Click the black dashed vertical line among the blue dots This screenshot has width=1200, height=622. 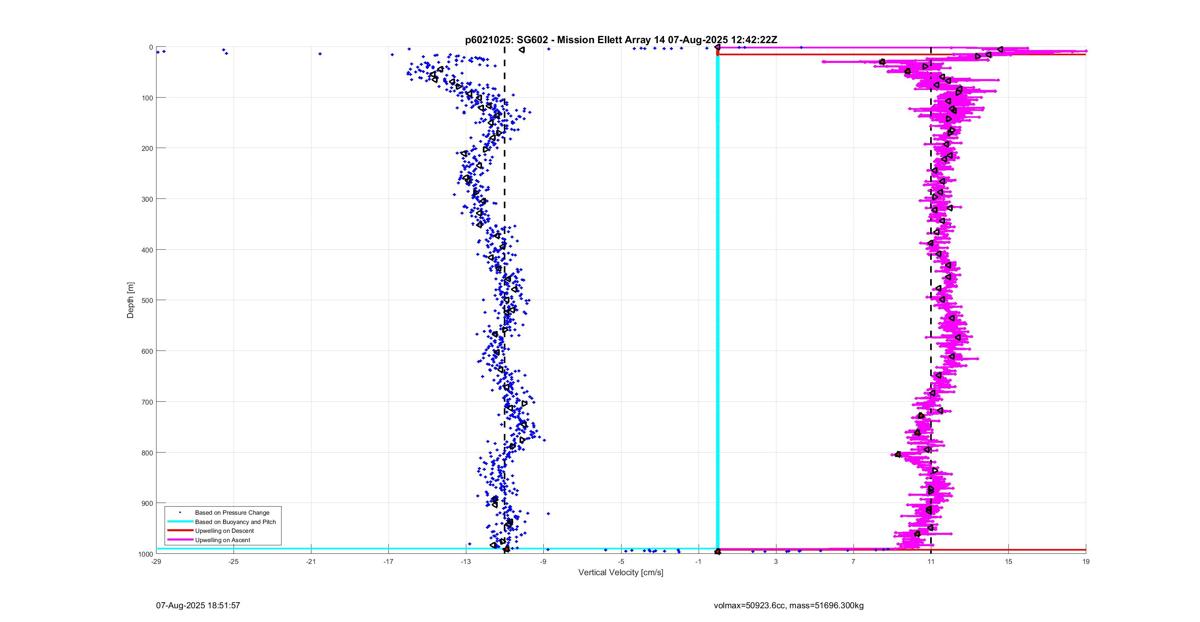coord(505,300)
